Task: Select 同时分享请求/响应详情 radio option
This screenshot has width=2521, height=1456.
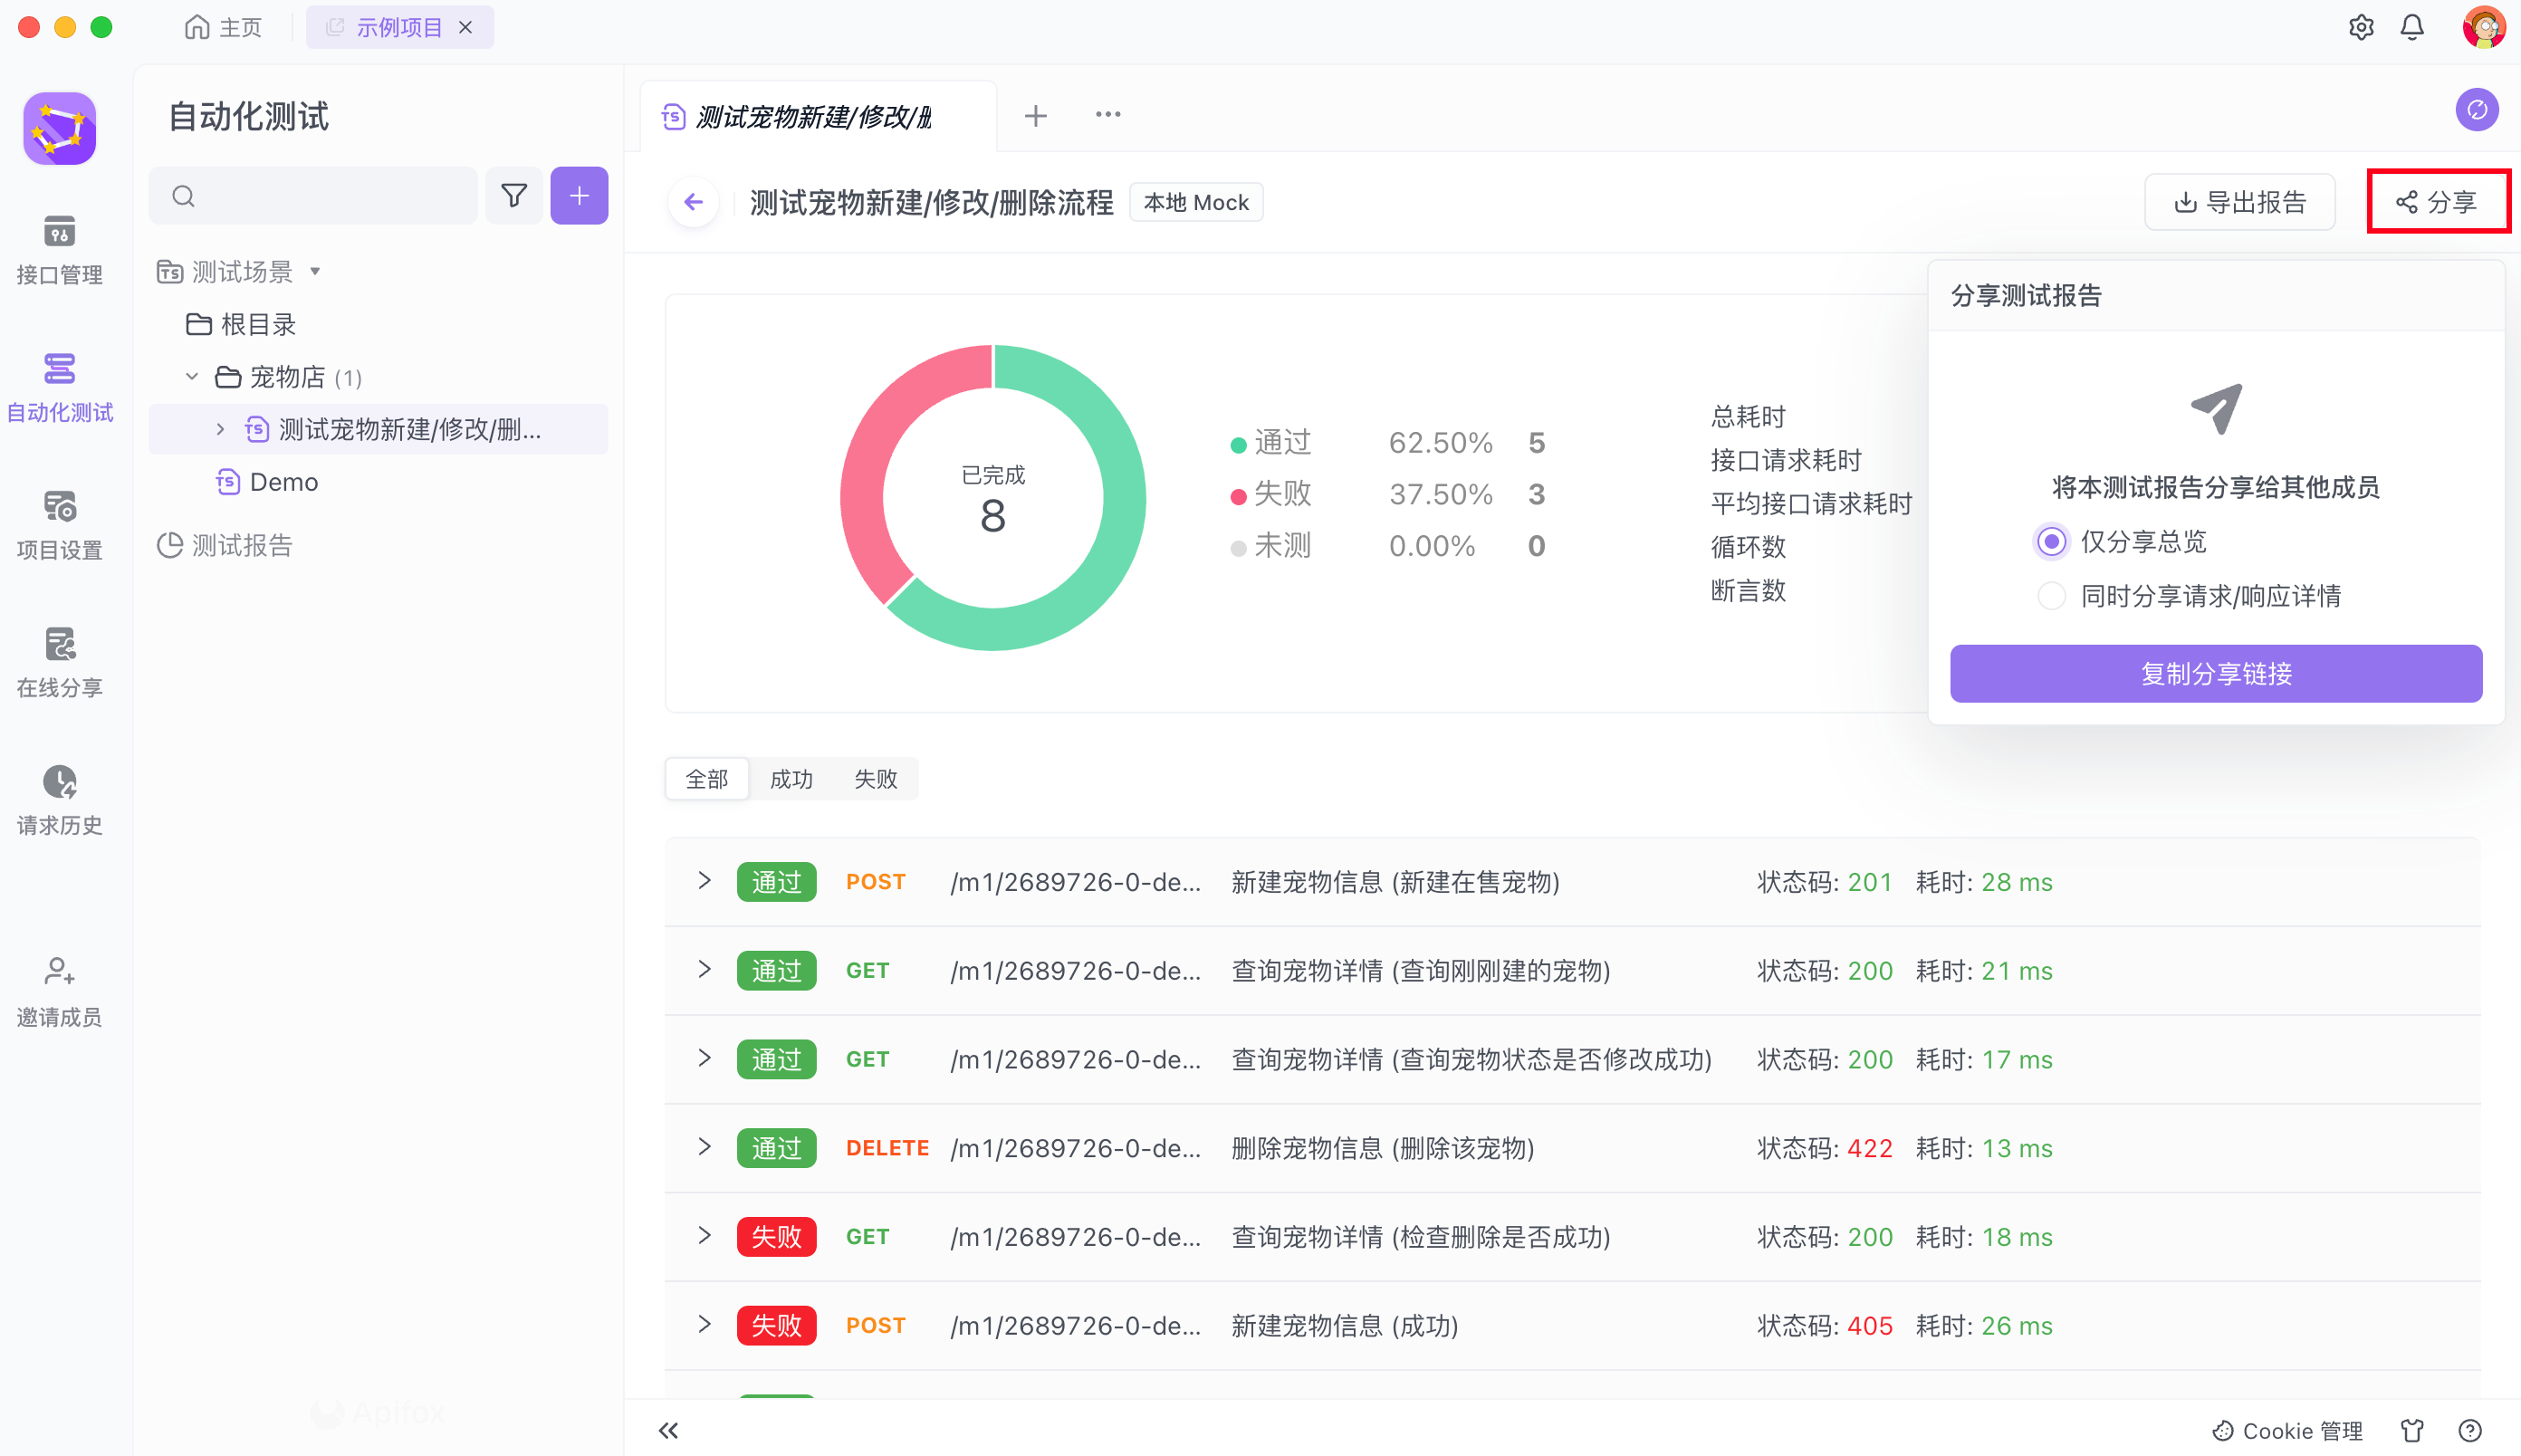Action: [2051, 597]
